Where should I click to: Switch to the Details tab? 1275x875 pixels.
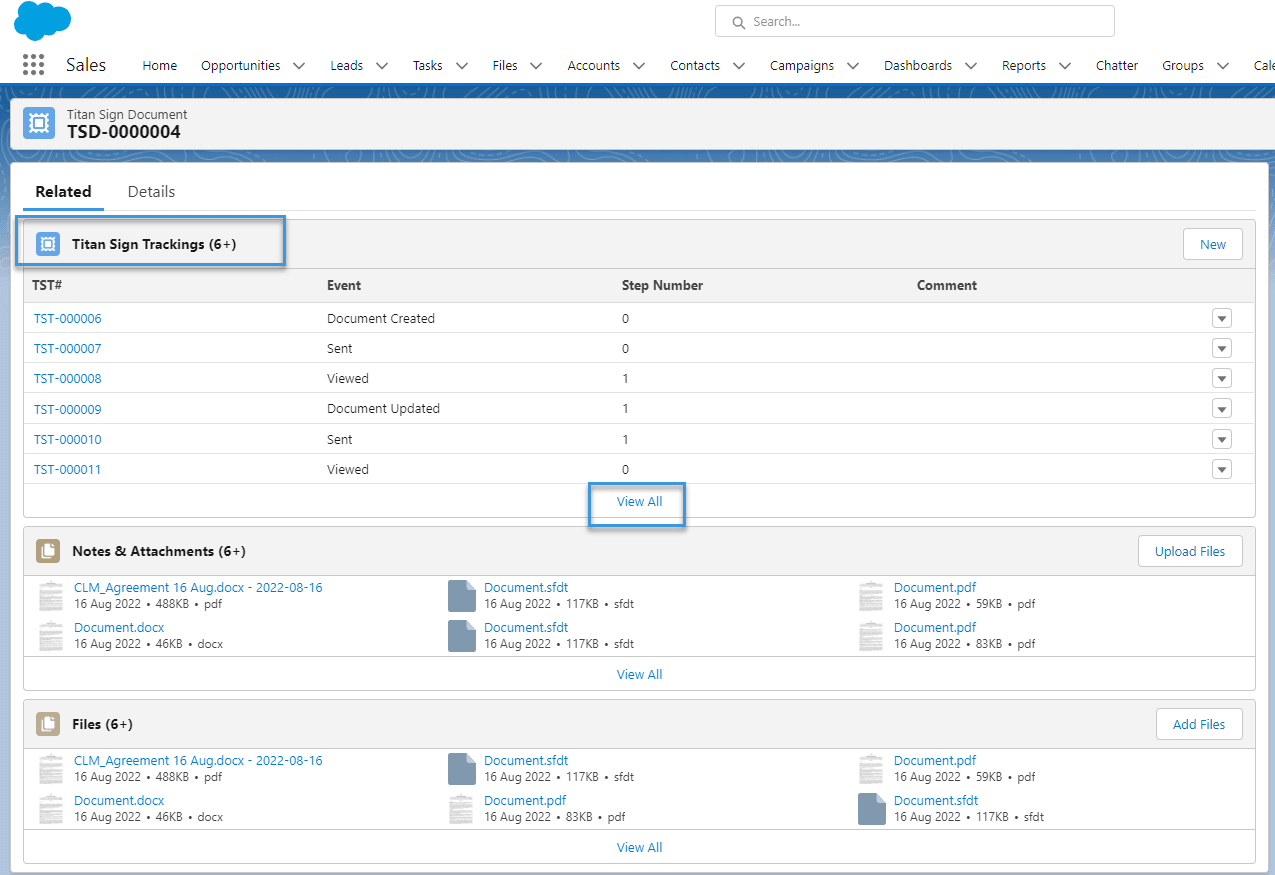151,192
